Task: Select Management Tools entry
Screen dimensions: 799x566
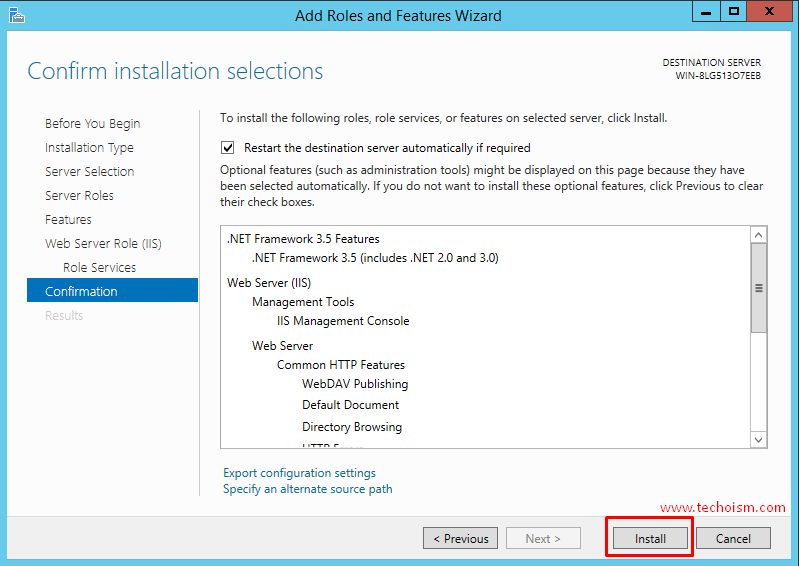Action: pos(303,302)
